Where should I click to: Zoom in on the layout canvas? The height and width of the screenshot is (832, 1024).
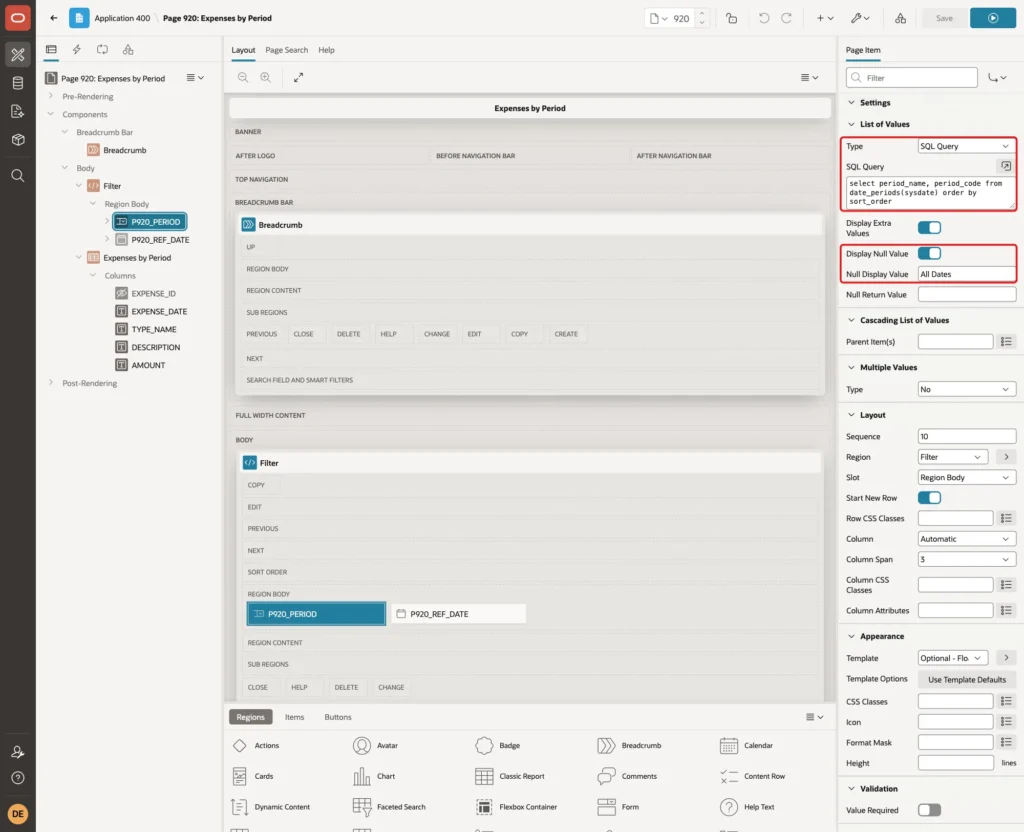click(265, 78)
